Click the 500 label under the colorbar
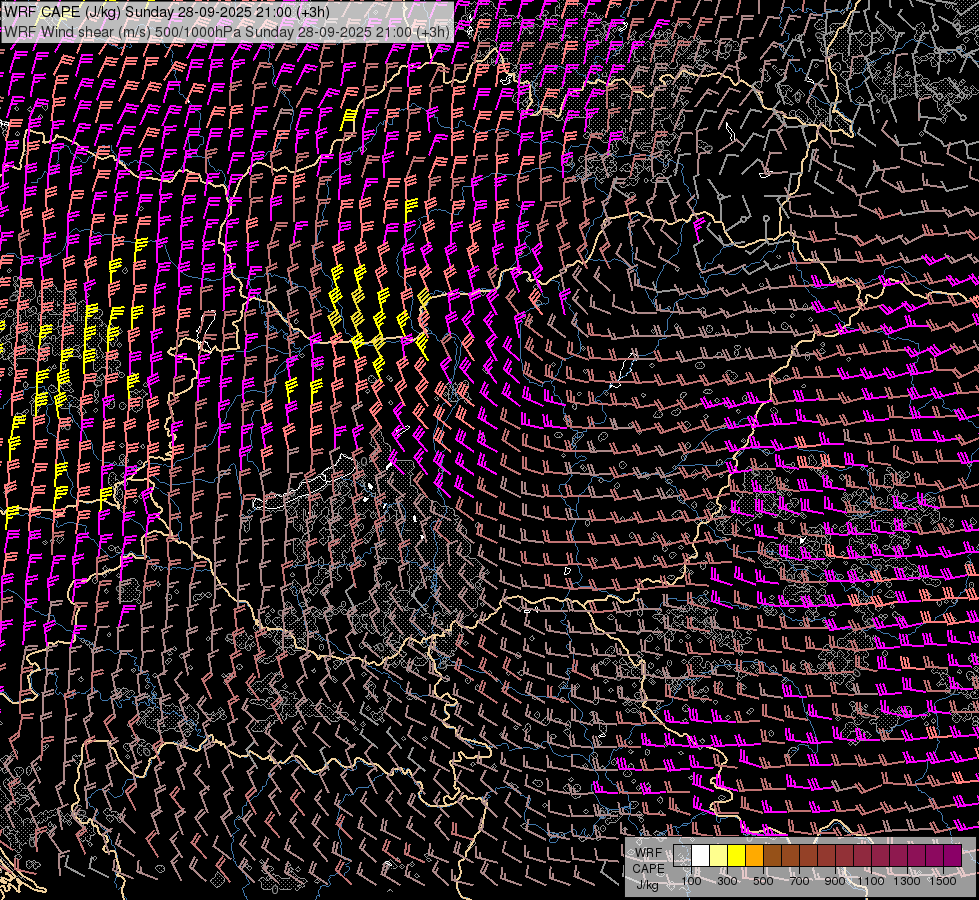The image size is (979, 900). click(x=763, y=881)
